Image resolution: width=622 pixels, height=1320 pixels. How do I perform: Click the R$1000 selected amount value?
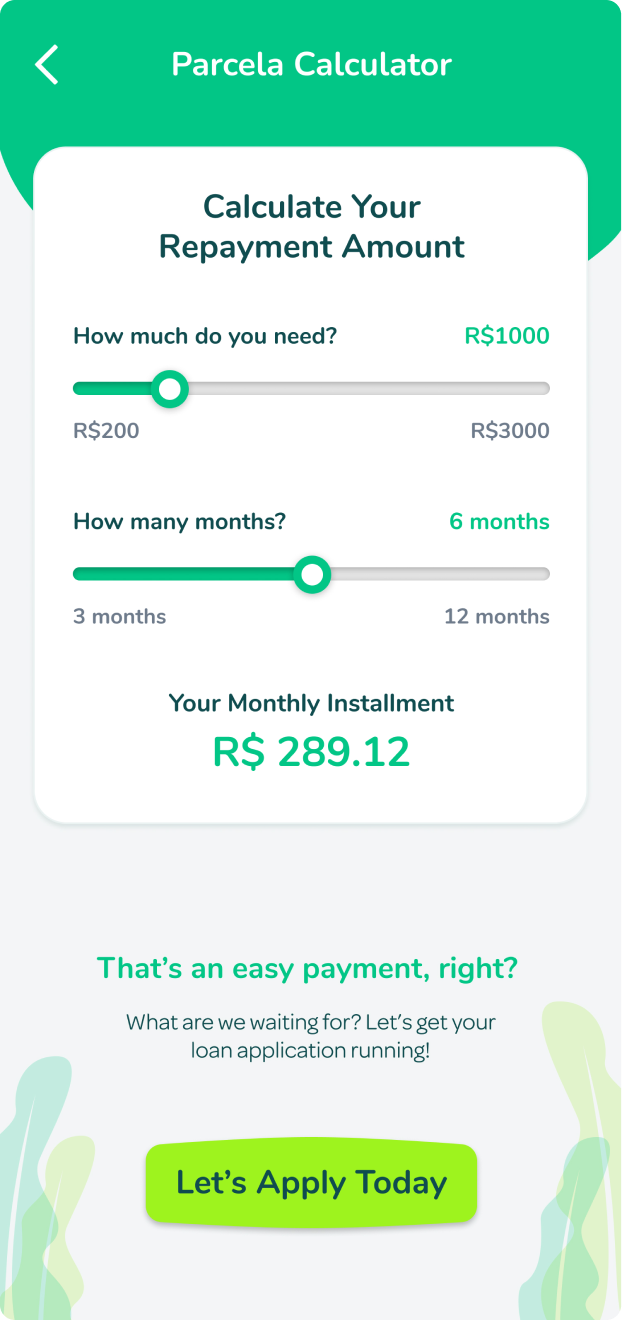click(x=506, y=336)
